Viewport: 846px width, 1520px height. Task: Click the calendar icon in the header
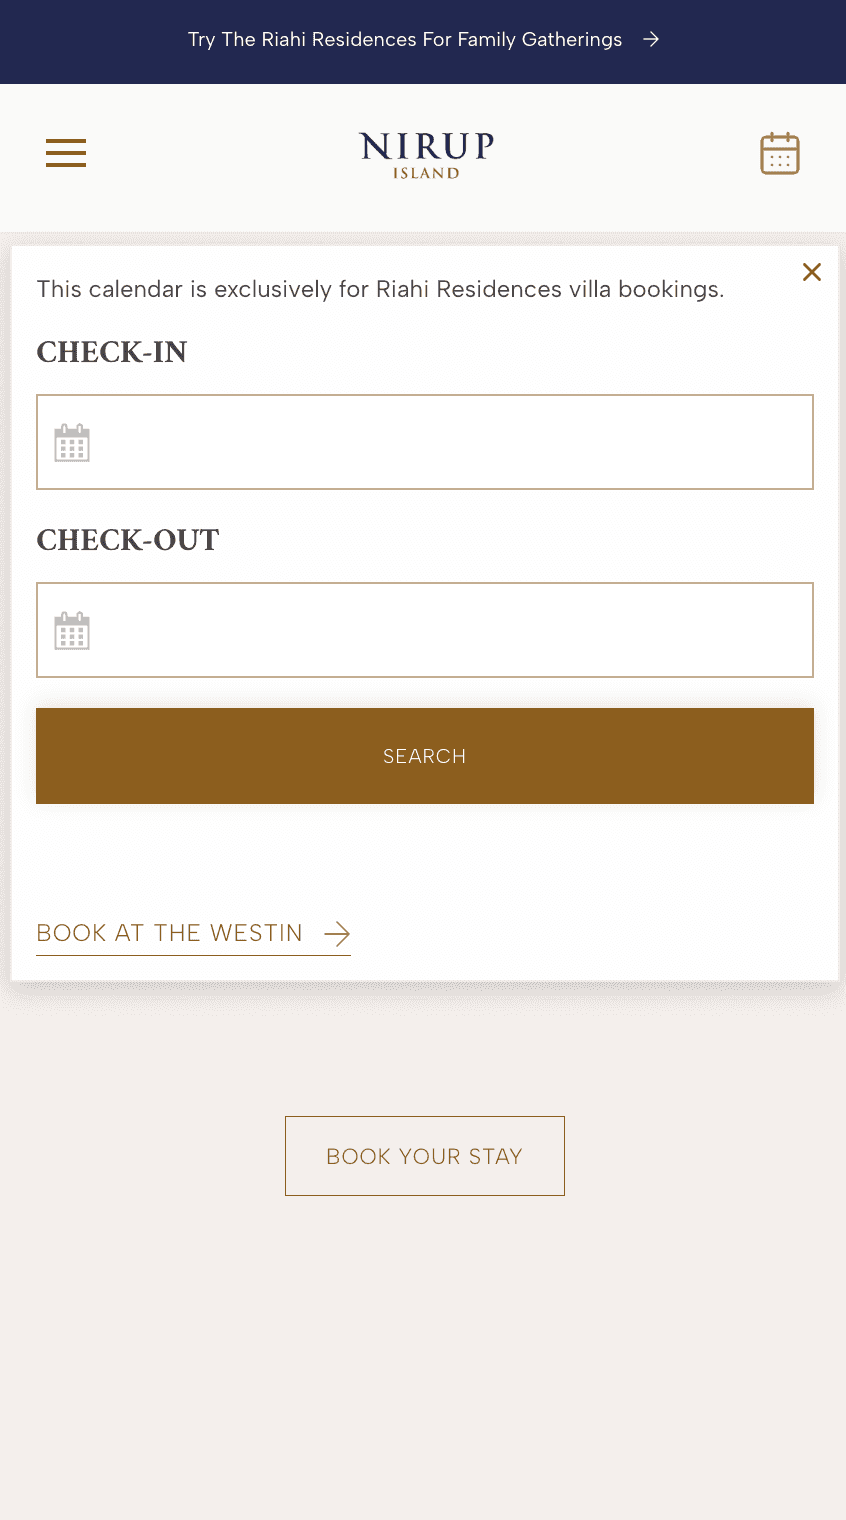(780, 154)
